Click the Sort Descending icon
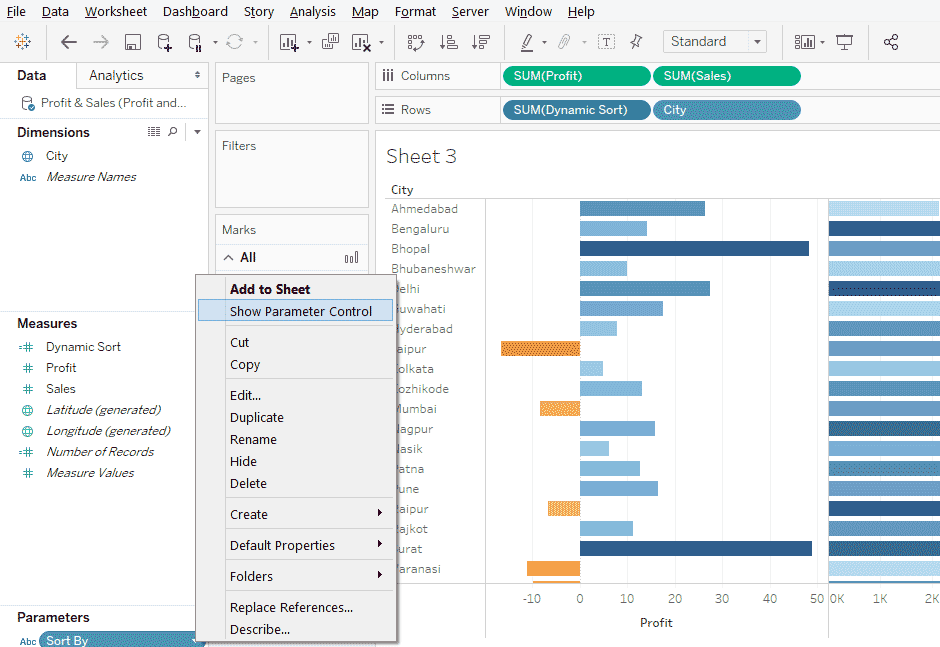 pyautogui.click(x=480, y=42)
